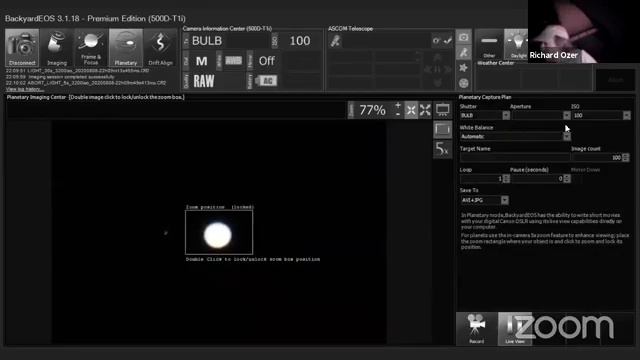Click the round globe icon in the side strip

coord(464,83)
